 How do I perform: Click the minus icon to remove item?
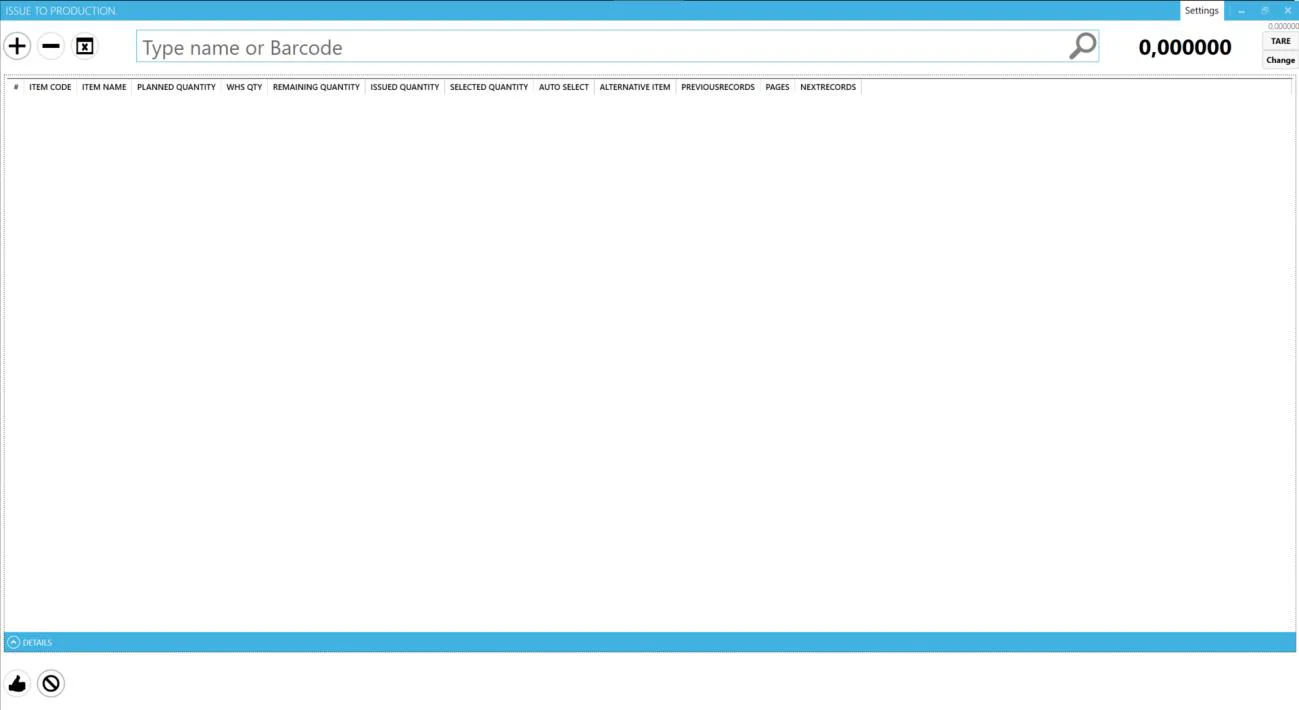coord(51,46)
